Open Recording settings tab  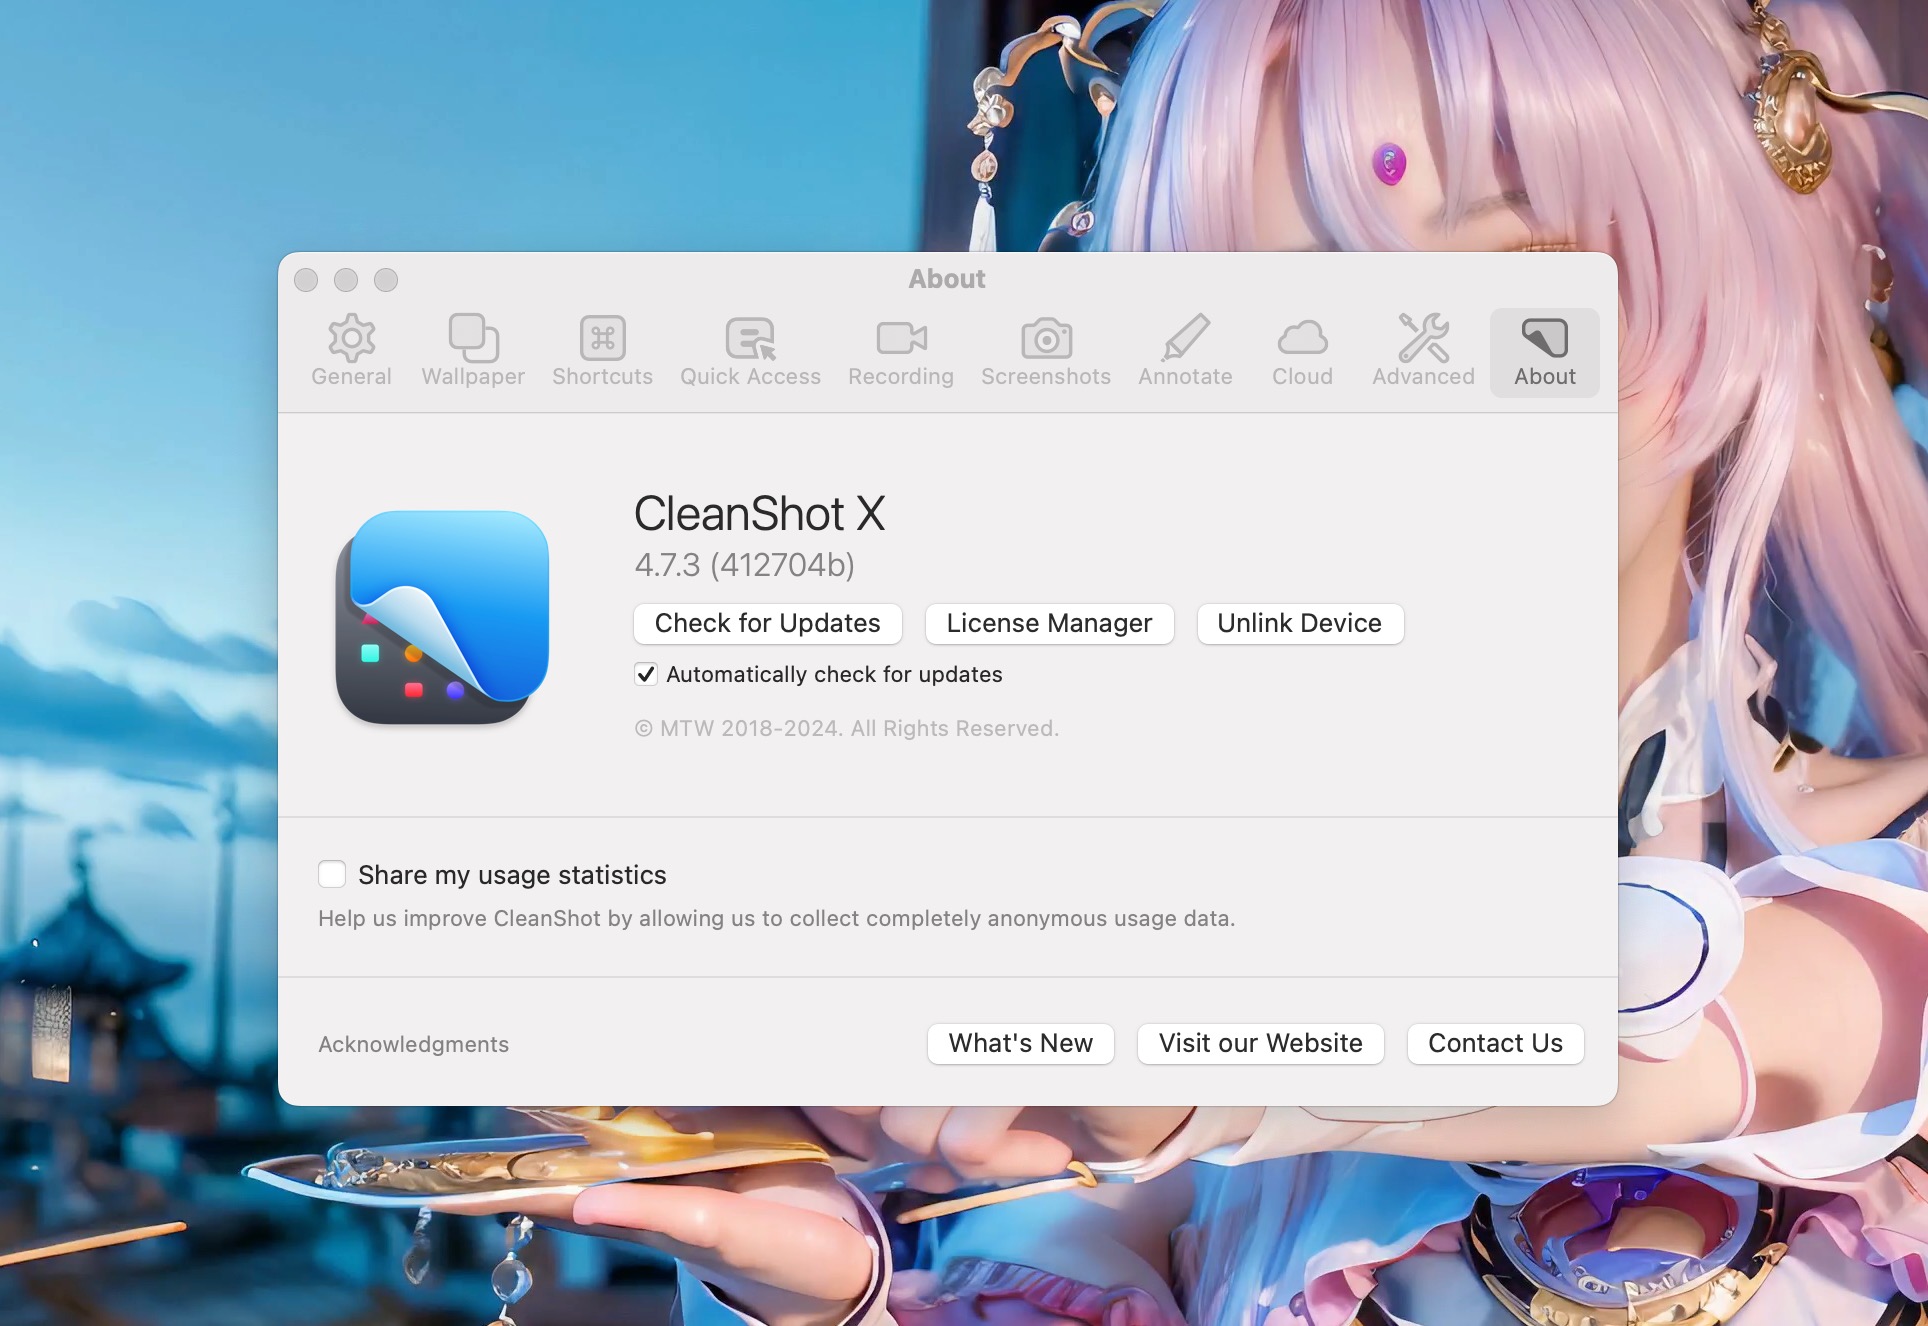click(x=901, y=350)
